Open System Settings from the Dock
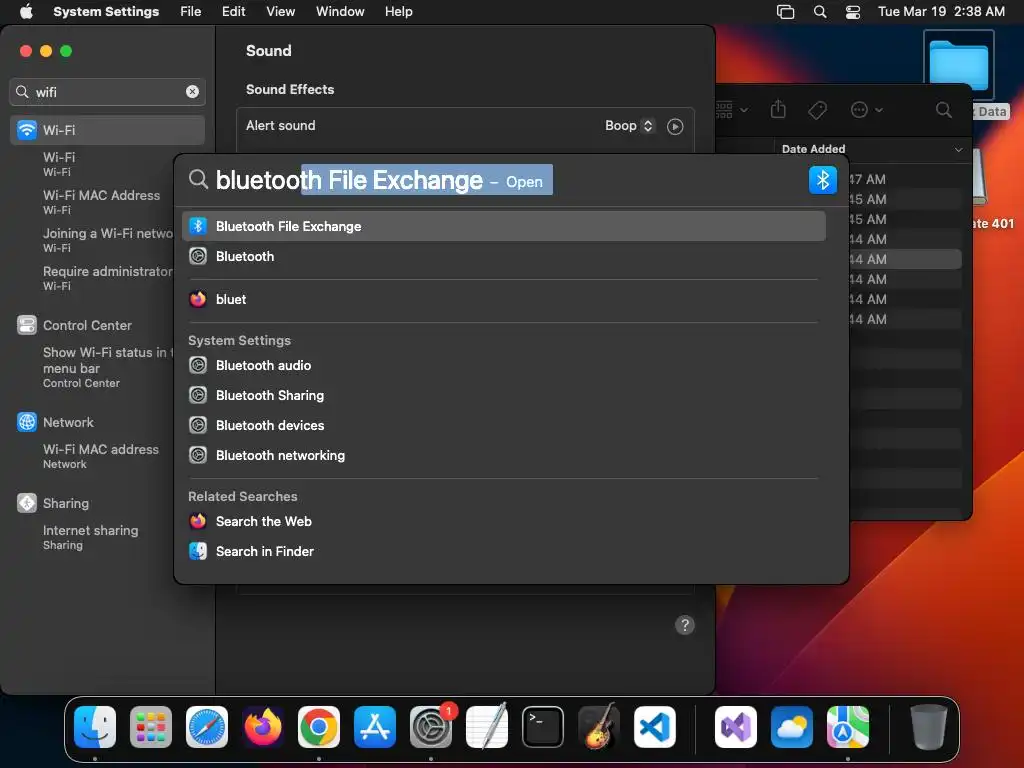 (x=431, y=727)
